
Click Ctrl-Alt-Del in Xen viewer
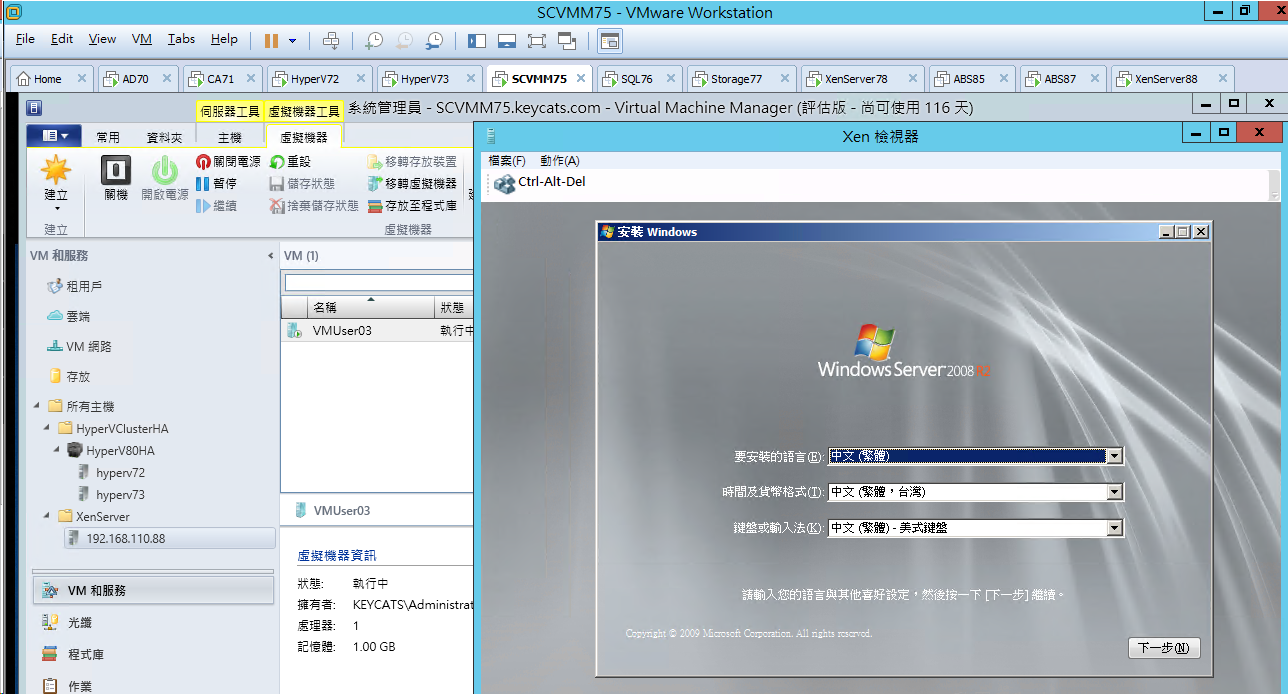tap(540, 183)
